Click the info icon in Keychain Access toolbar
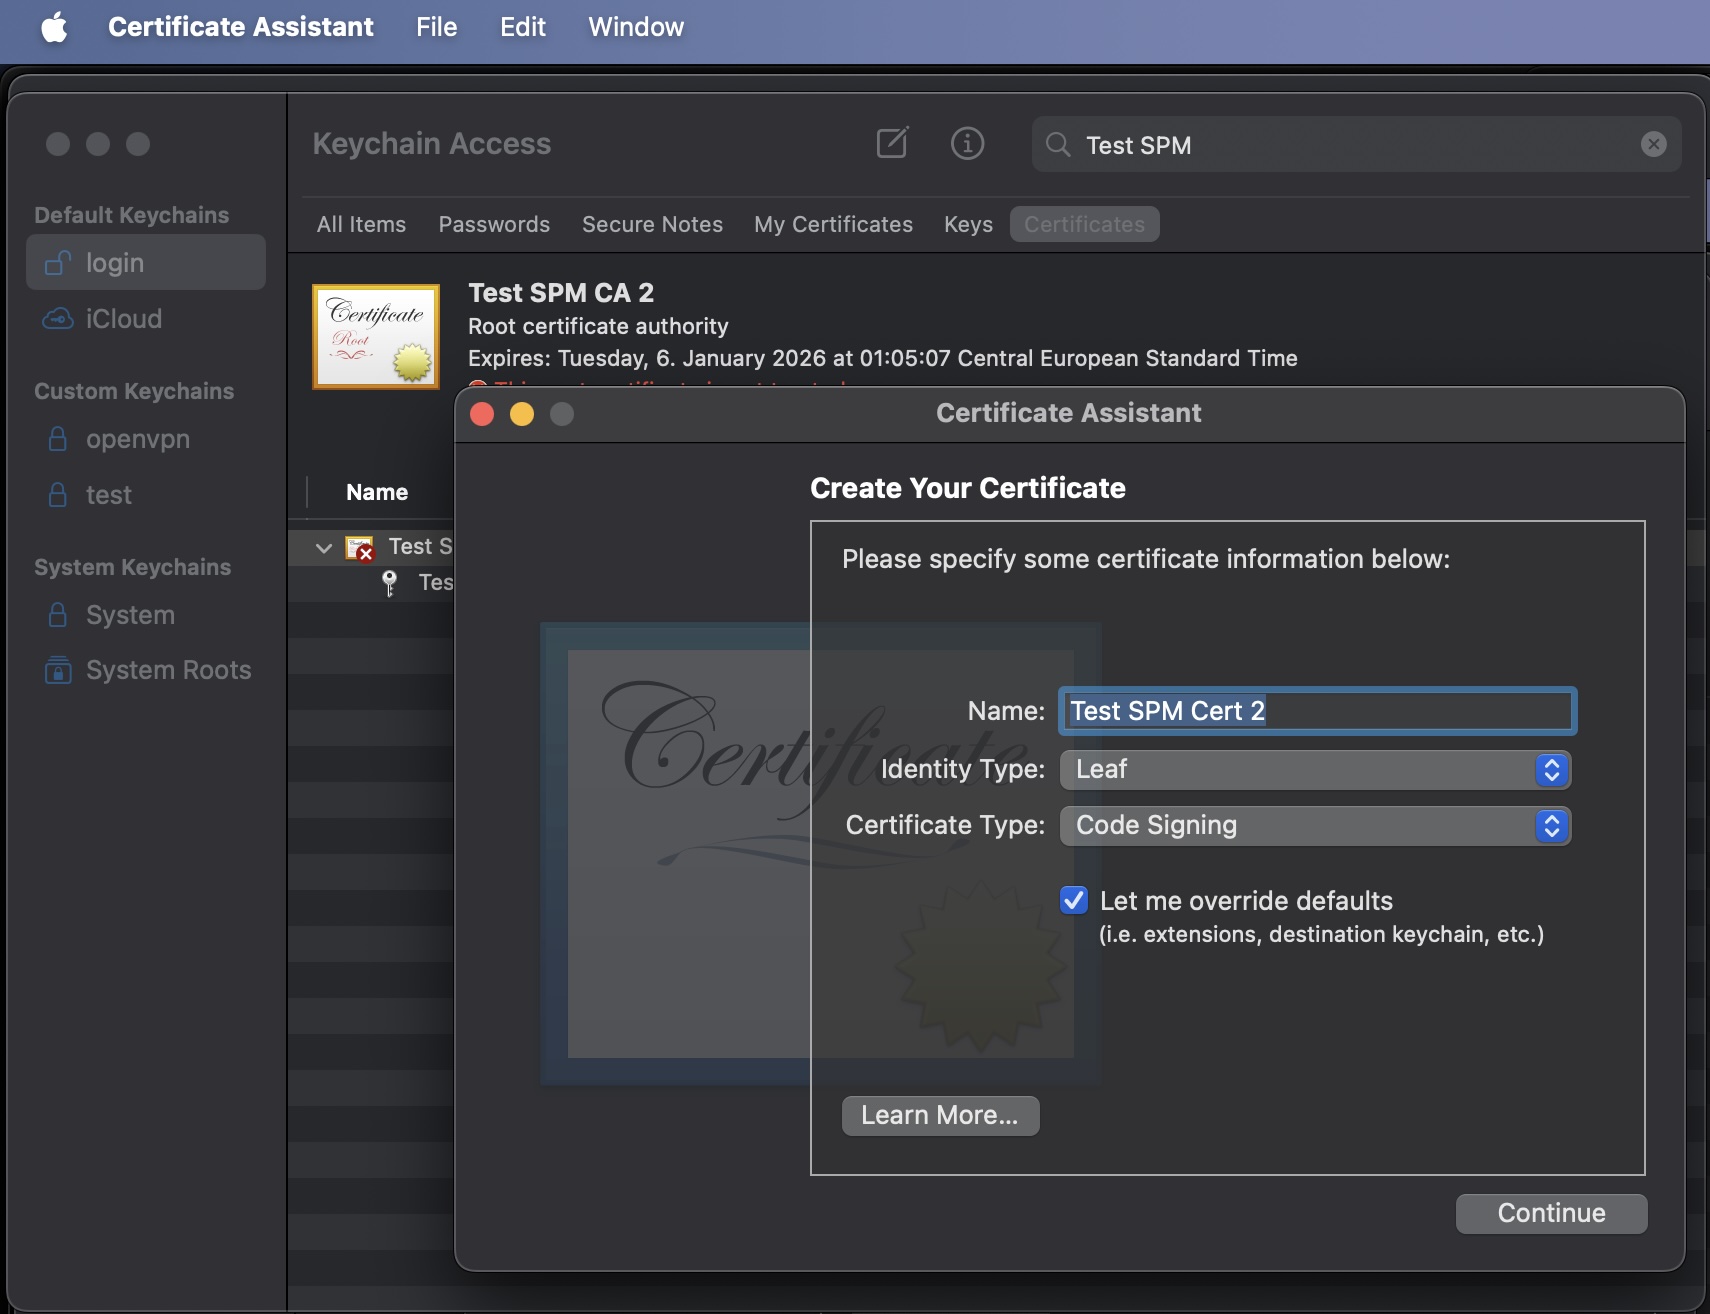The height and width of the screenshot is (1314, 1710). pos(967,144)
